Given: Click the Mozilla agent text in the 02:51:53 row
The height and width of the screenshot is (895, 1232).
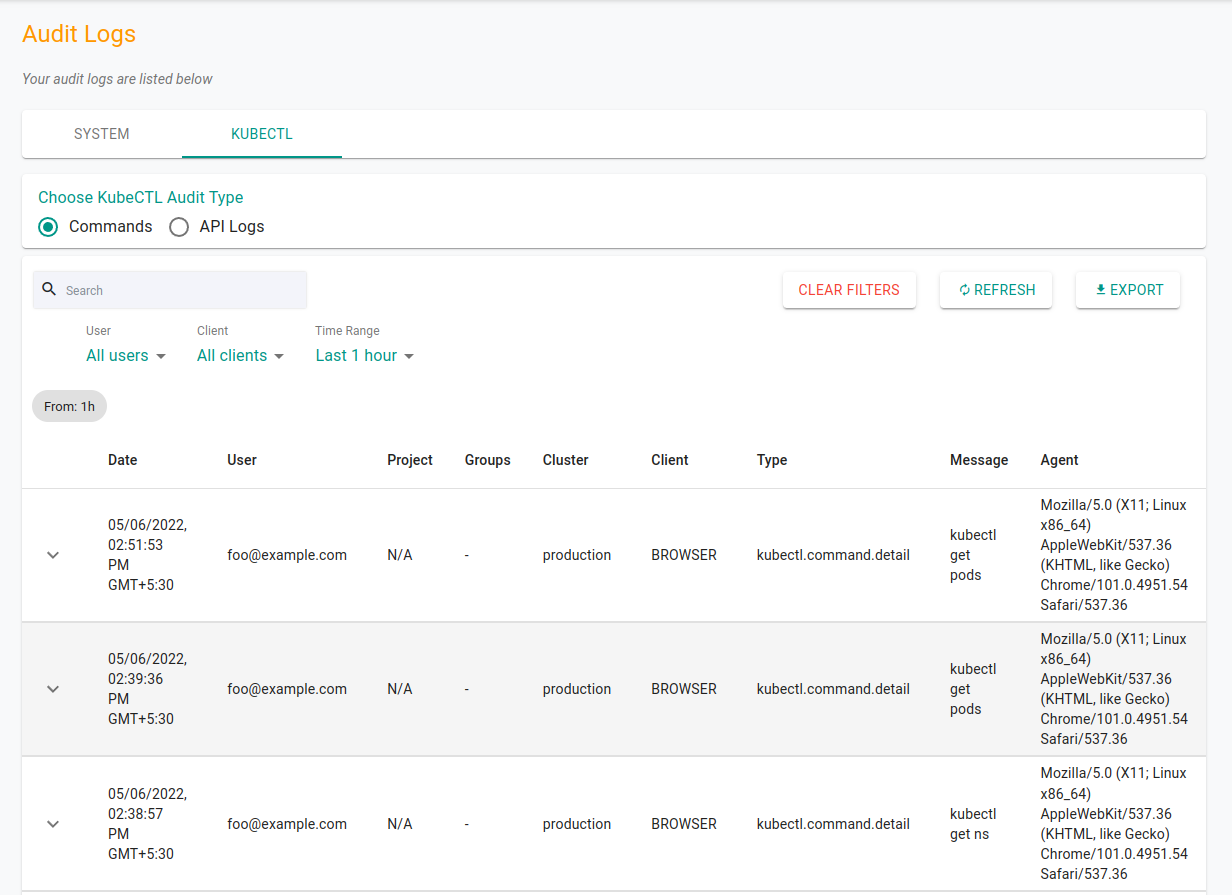Looking at the screenshot, I should click(x=1114, y=555).
